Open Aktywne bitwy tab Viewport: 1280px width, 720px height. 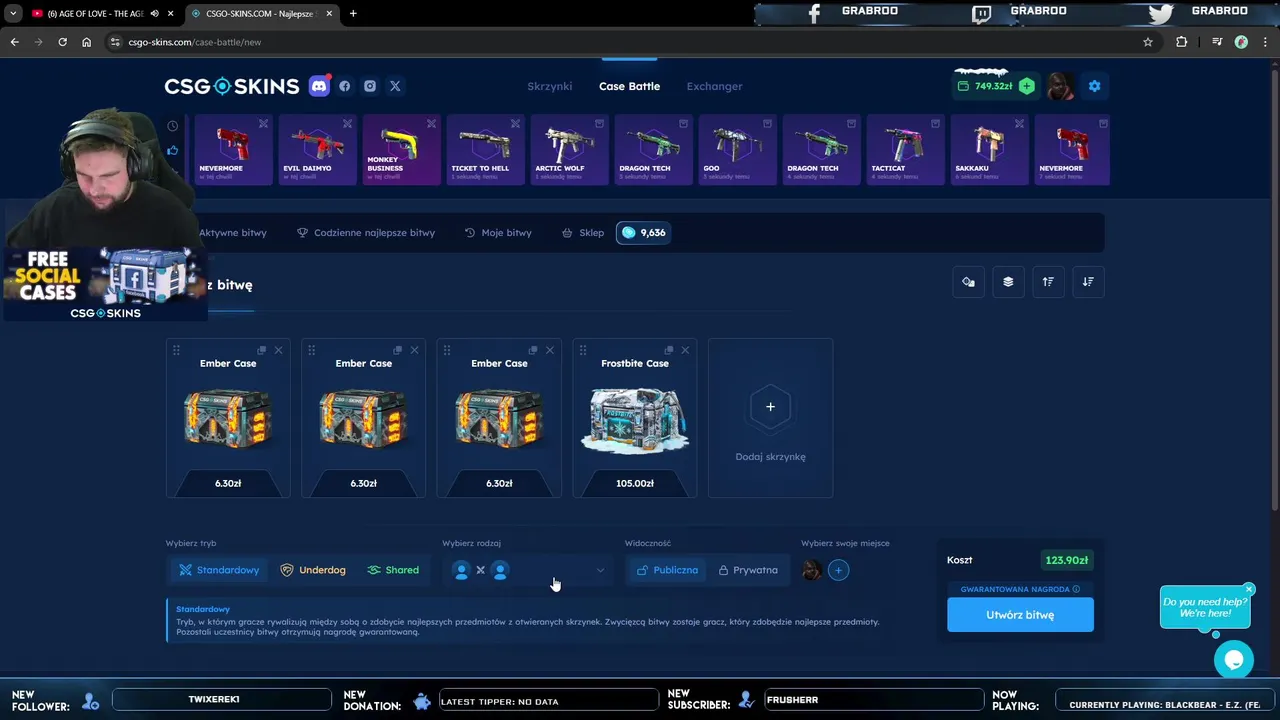coord(232,233)
